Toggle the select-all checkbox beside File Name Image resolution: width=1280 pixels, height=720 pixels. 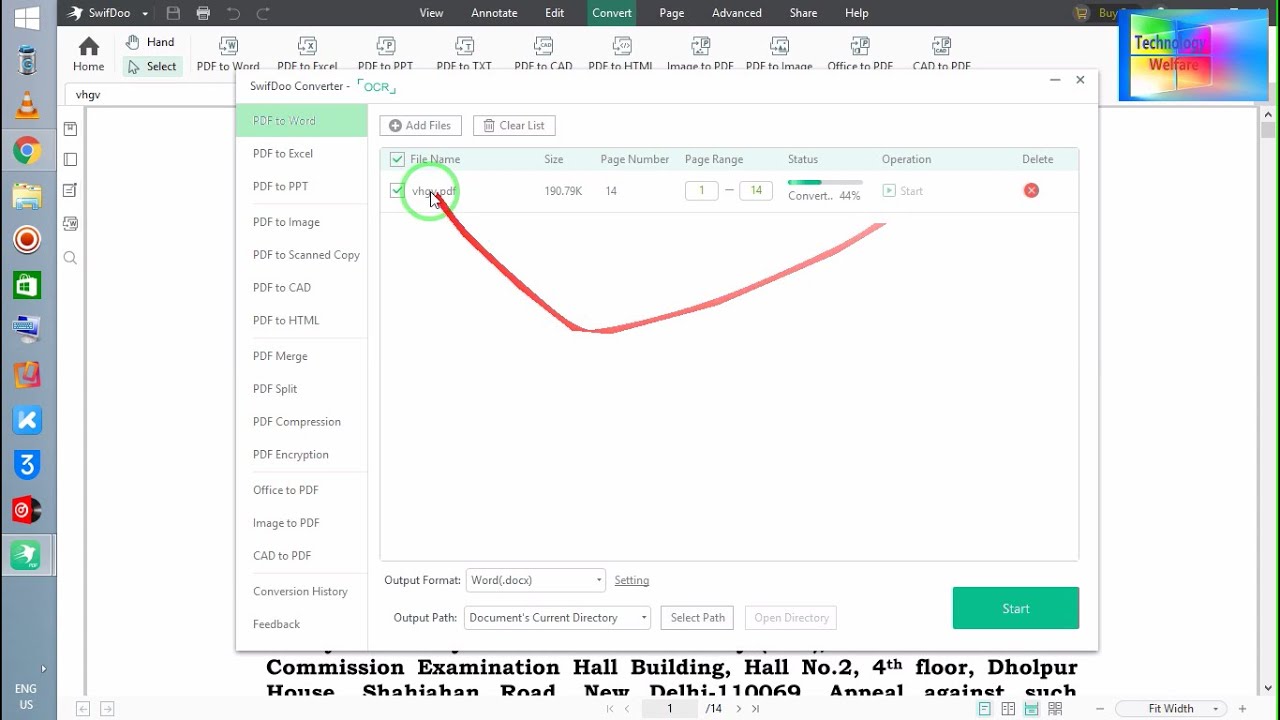[397, 159]
